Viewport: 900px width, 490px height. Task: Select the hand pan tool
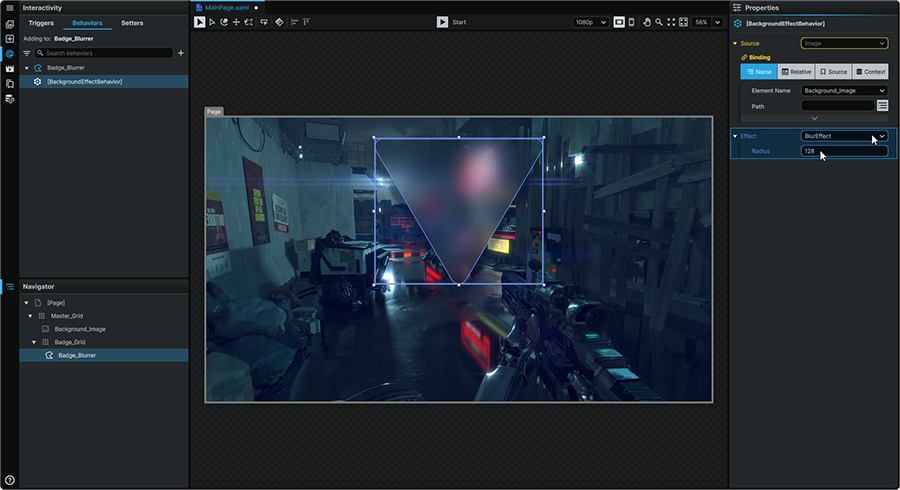click(647, 22)
